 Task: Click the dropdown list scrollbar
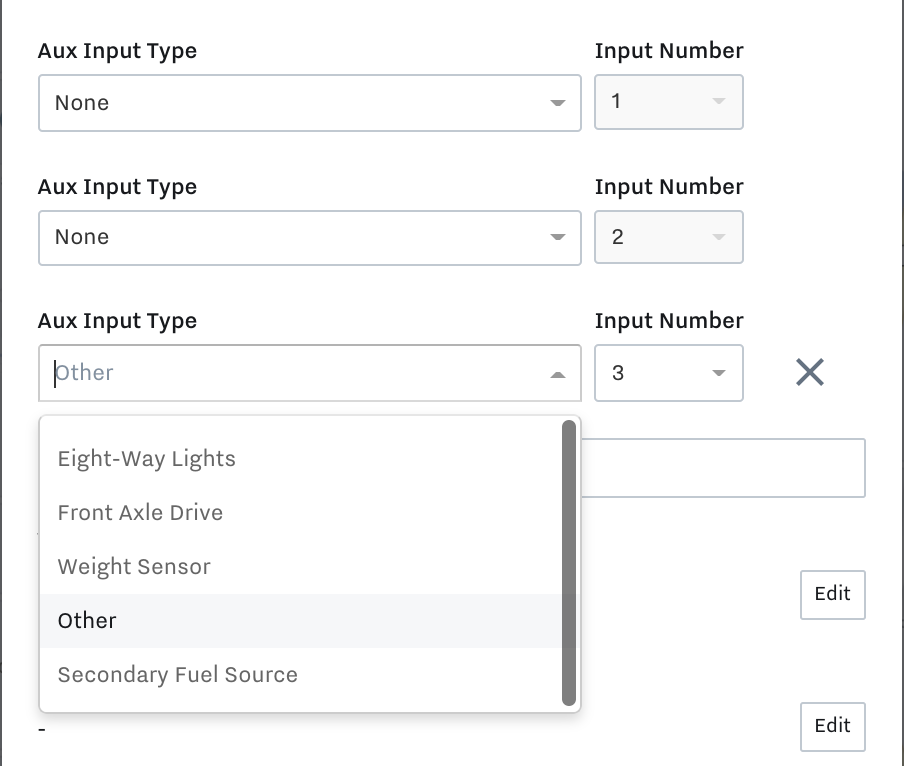(569, 563)
